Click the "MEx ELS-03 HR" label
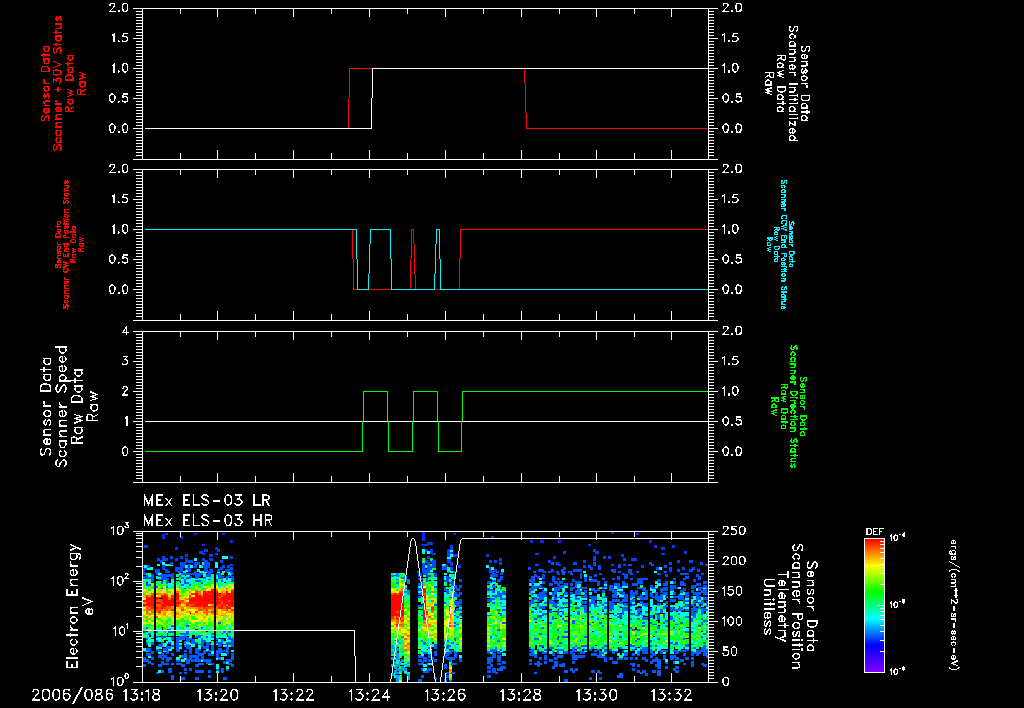This screenshot has width=1024, height=708. pyautogui.click(x=208, y=521)
